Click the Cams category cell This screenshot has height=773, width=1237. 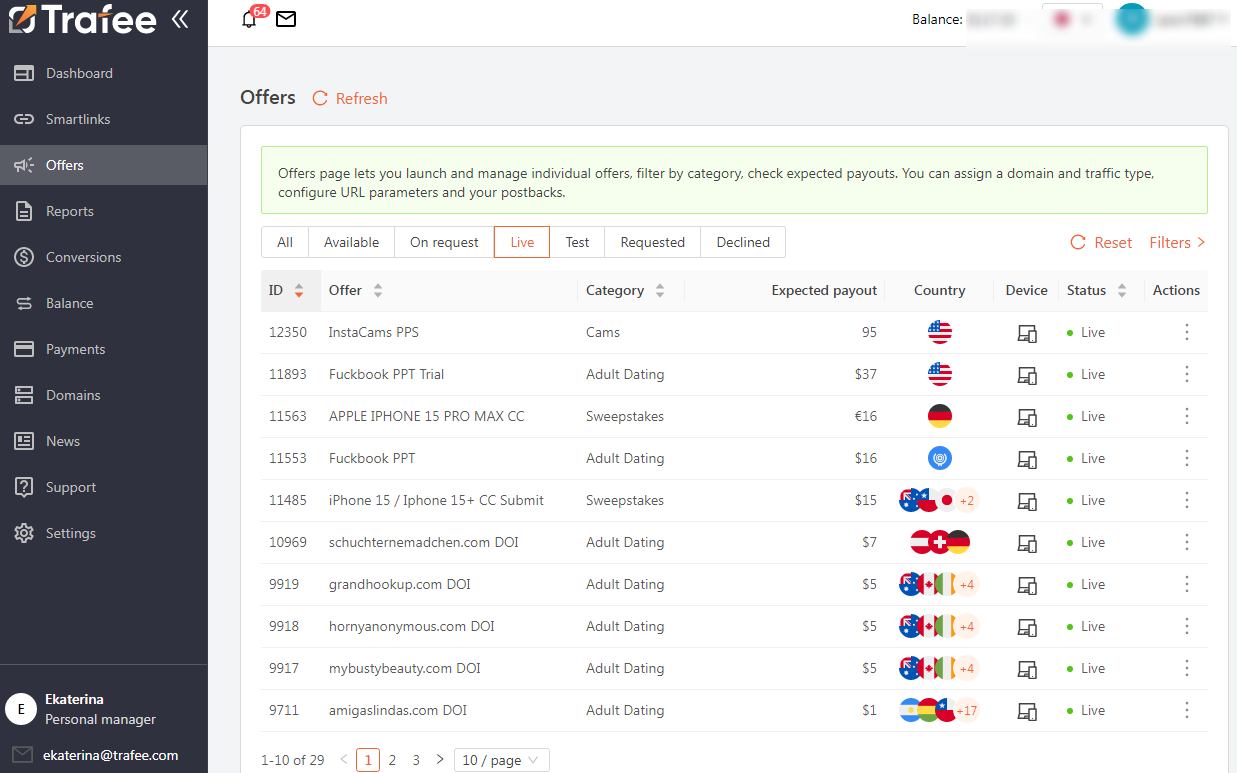point(603,332)
